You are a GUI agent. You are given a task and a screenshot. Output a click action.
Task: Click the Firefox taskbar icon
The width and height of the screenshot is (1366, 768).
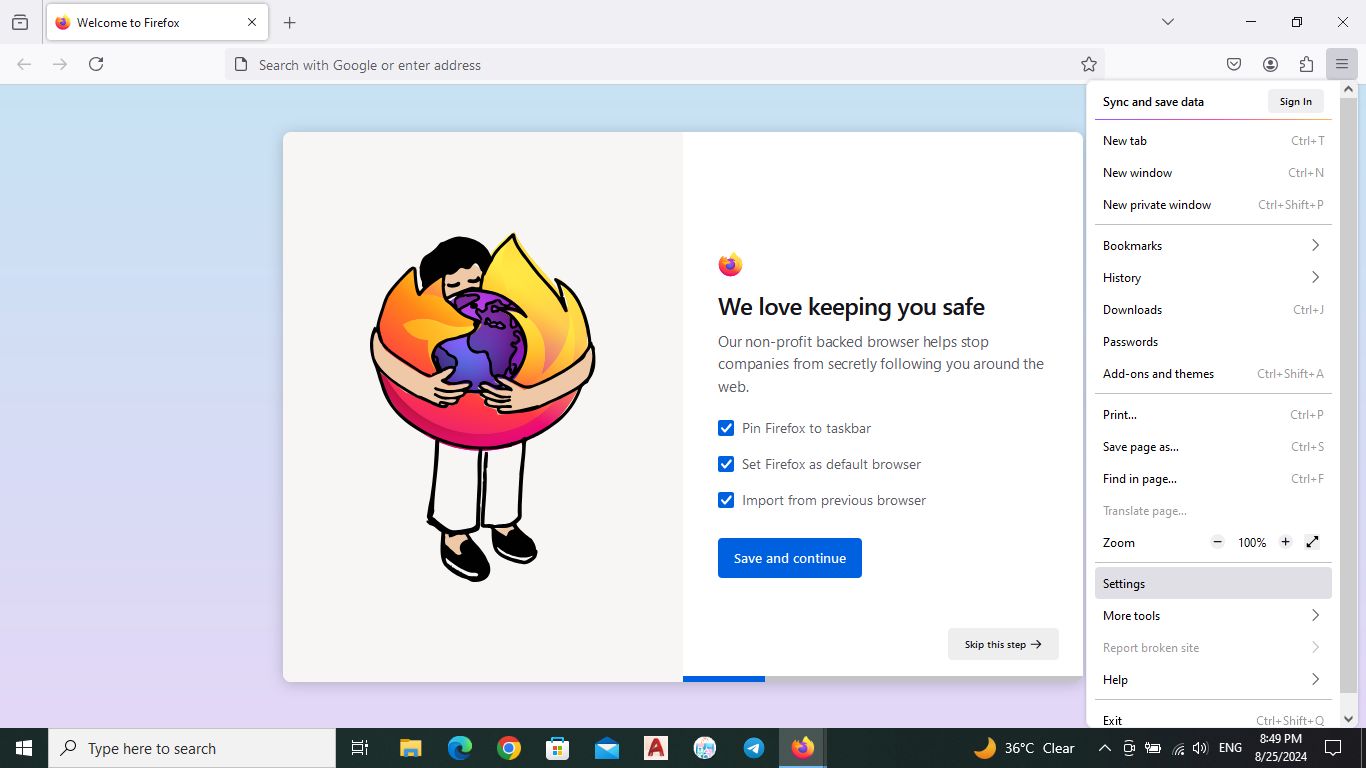[x=802, y=748]
